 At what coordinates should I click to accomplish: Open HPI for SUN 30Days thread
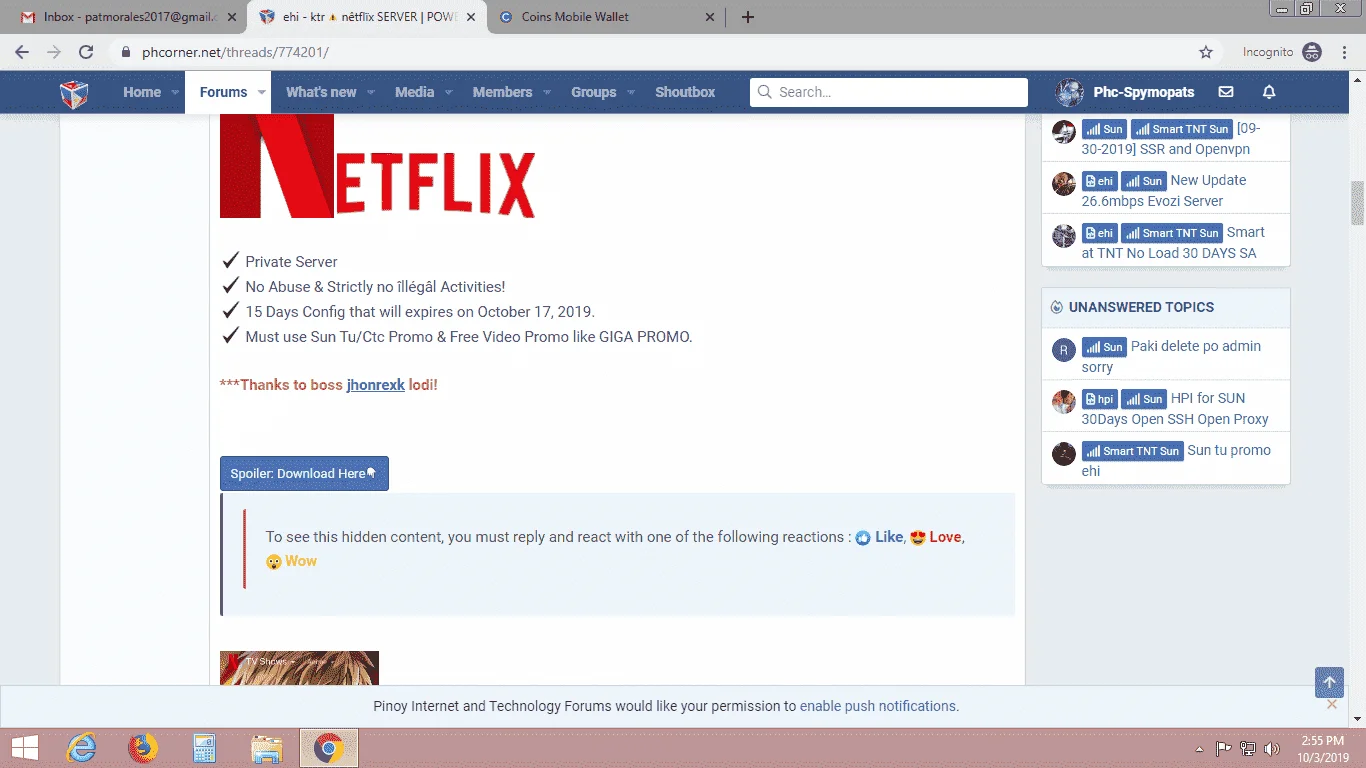tap(1175, 408)
